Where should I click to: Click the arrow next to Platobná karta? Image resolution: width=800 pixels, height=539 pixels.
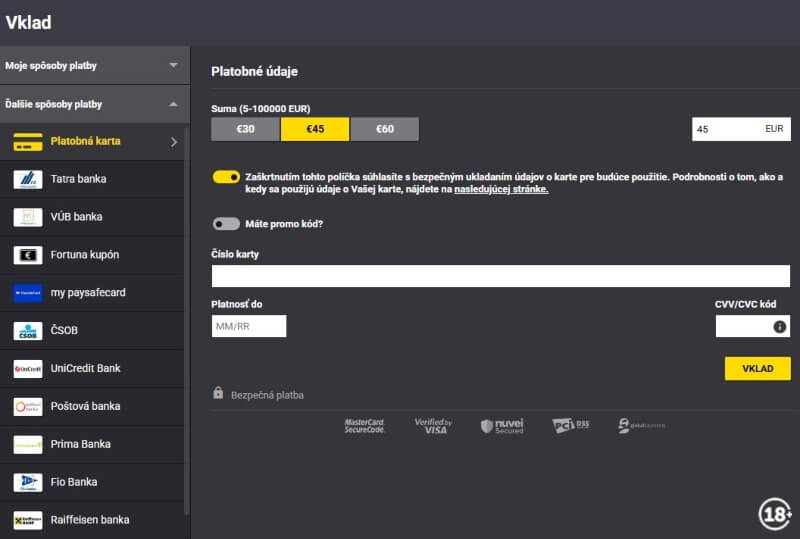click(174, 142)
